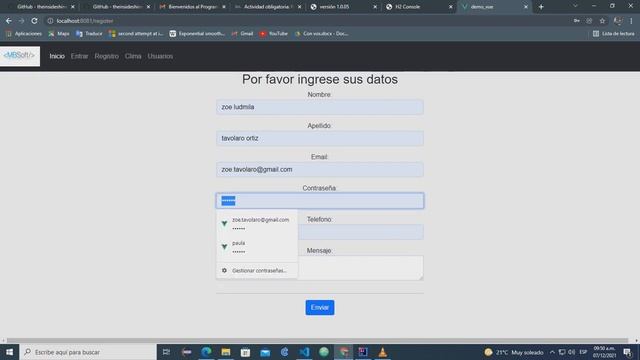Viewport: 640px width, 360px height.
Task: Open the Inicio navigation link
Action: 57,56
